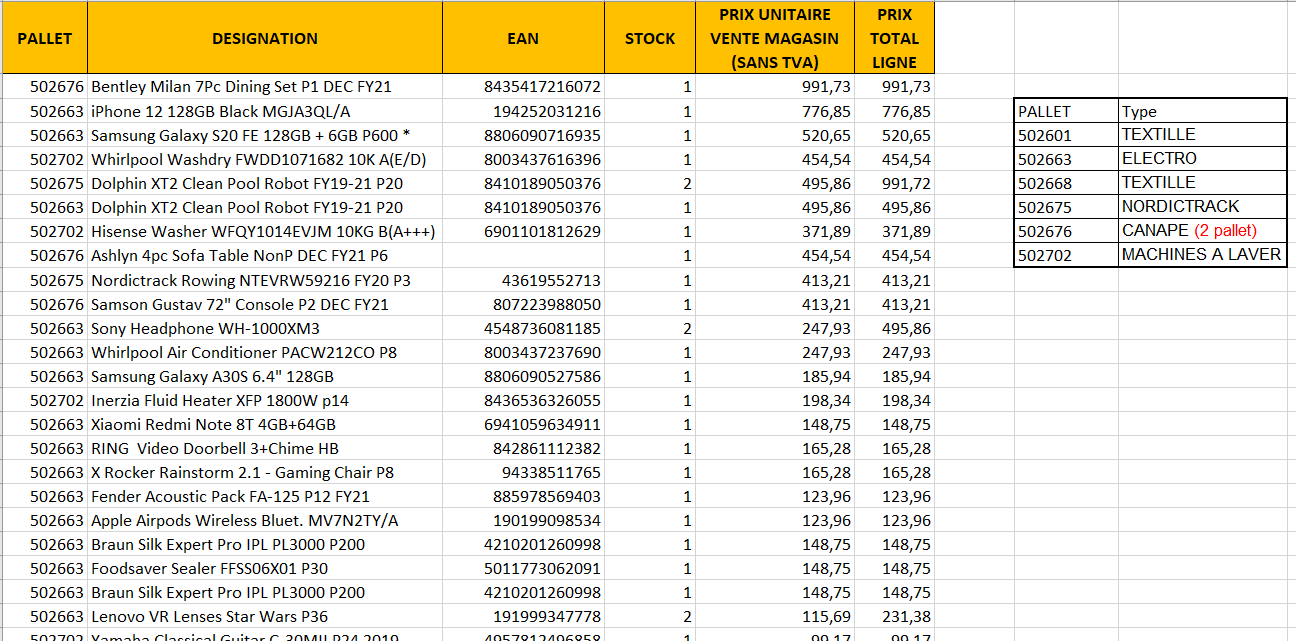Select the DESIGNATION header cell
The height and width of the screenshot is (641, 1296).
[x=265, y=38]
